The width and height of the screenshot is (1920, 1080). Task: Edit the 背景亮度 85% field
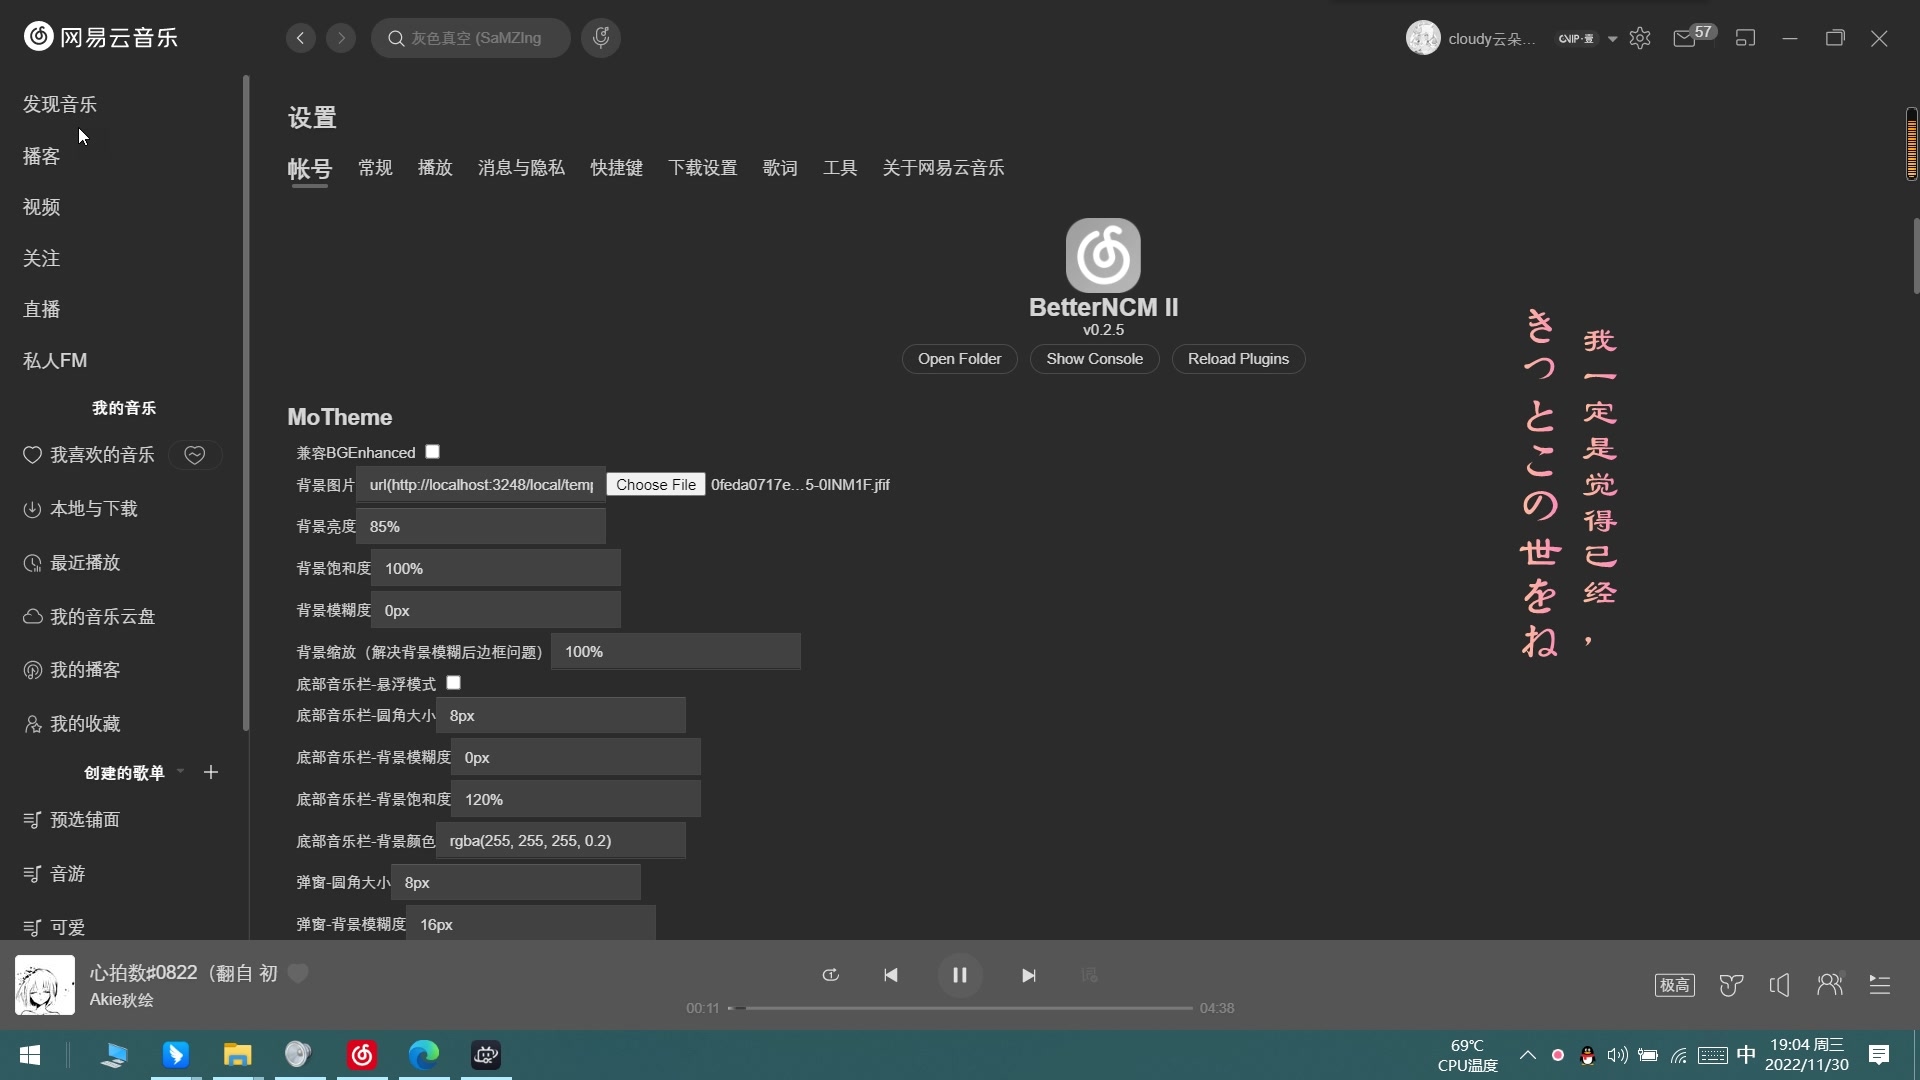pyautogui.click(x=481, y=527)
